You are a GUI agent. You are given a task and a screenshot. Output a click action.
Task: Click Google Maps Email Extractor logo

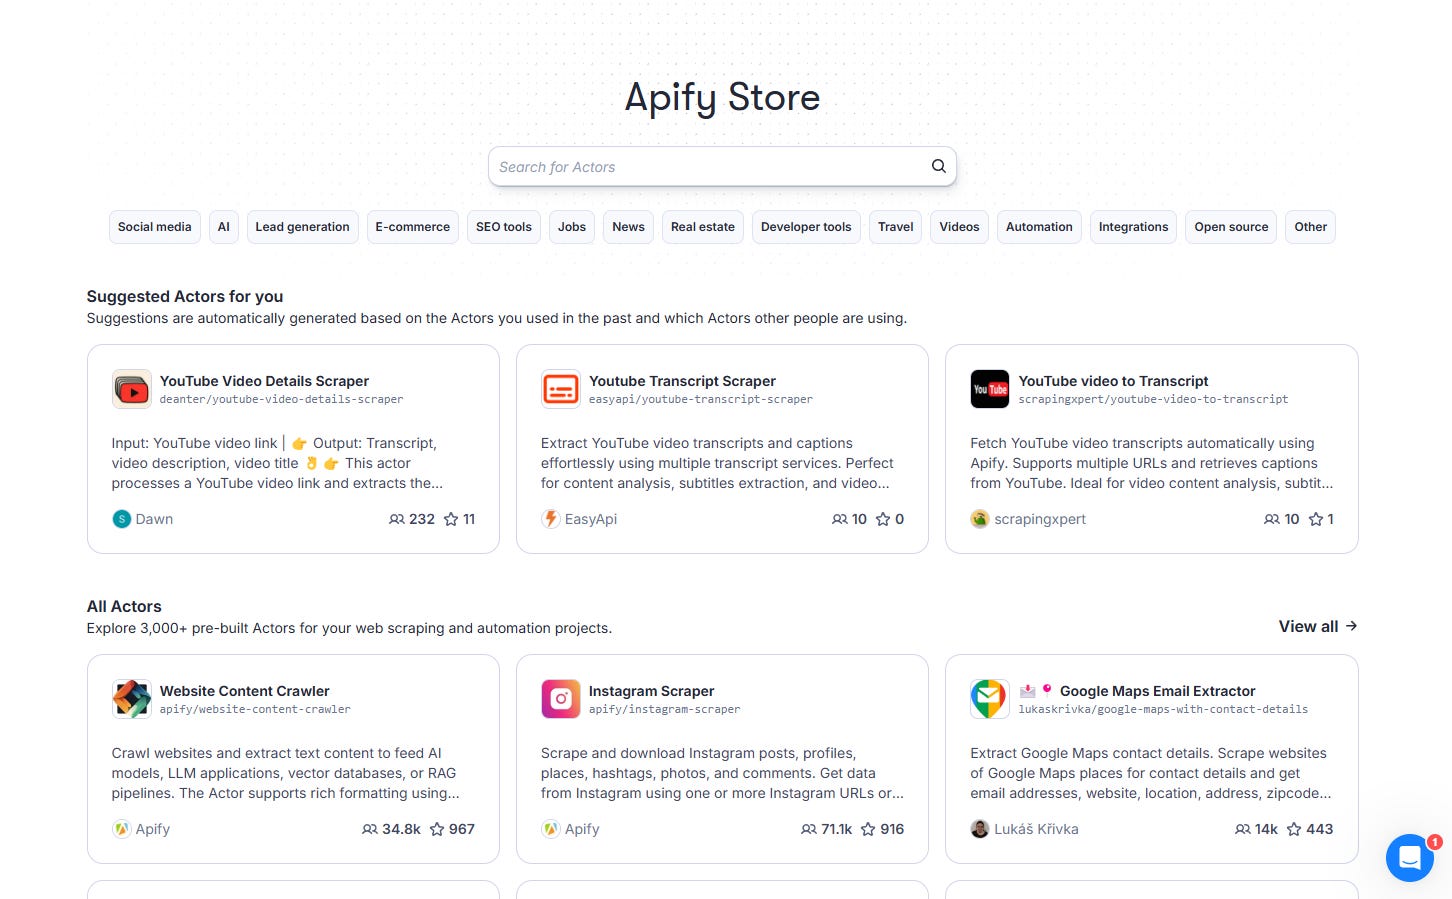(x=990, y=699)
